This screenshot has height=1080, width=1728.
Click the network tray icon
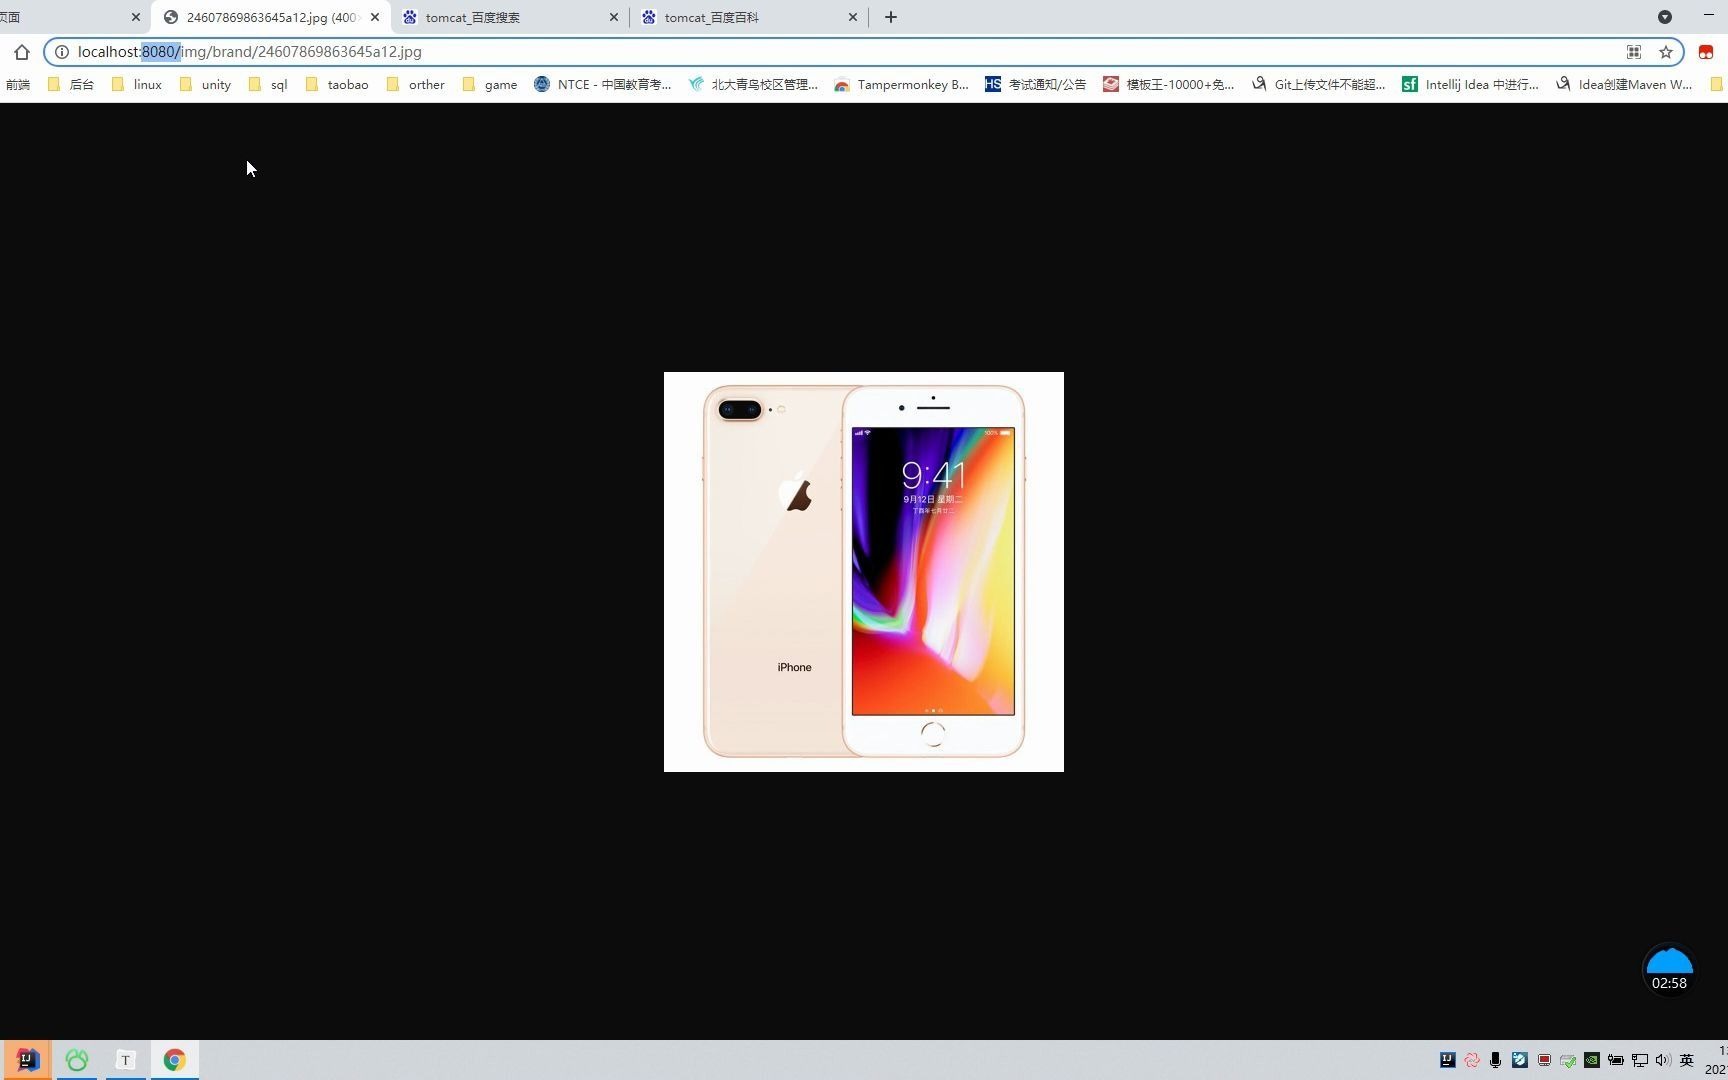coord(1640,1060)
